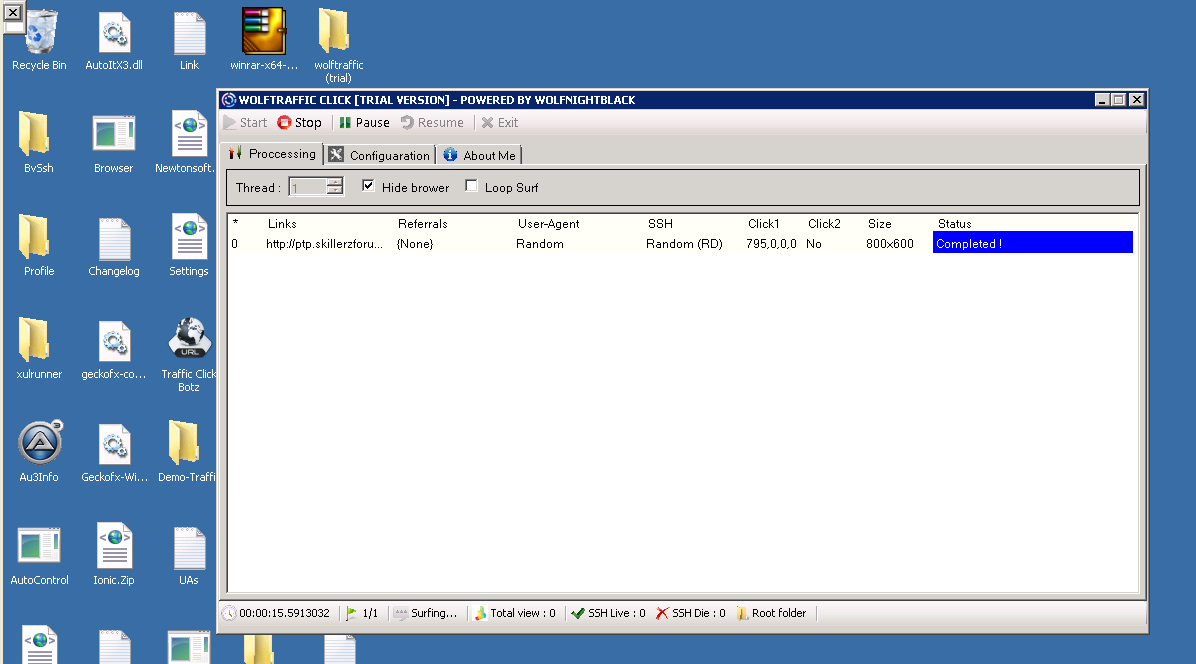1196x664 pixels.
Task: Click the Size column header
Action: tap(879, 224)
